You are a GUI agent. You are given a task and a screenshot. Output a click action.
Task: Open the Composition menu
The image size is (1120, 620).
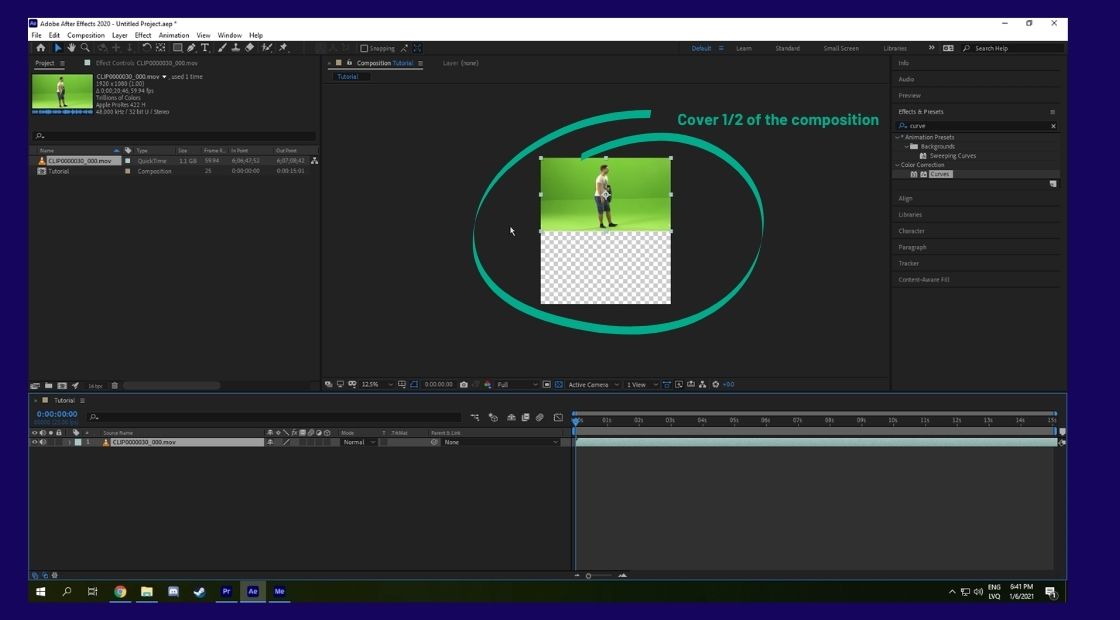click(86, 34)
